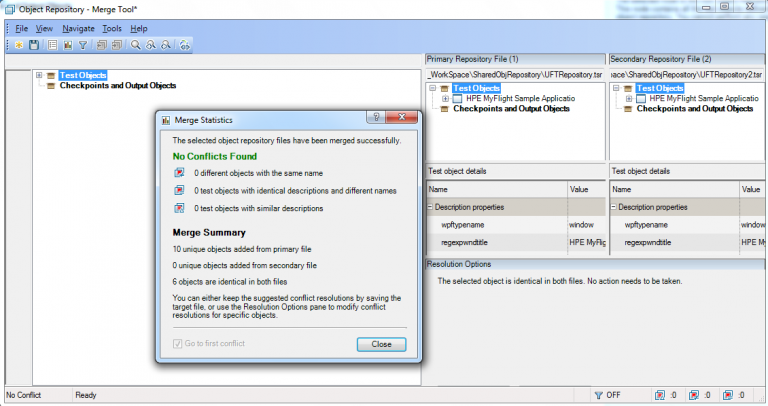The height and width of the screenshot is (406, 768).
Task: Click the Name column header in primary details
Action: click(439, 188)
